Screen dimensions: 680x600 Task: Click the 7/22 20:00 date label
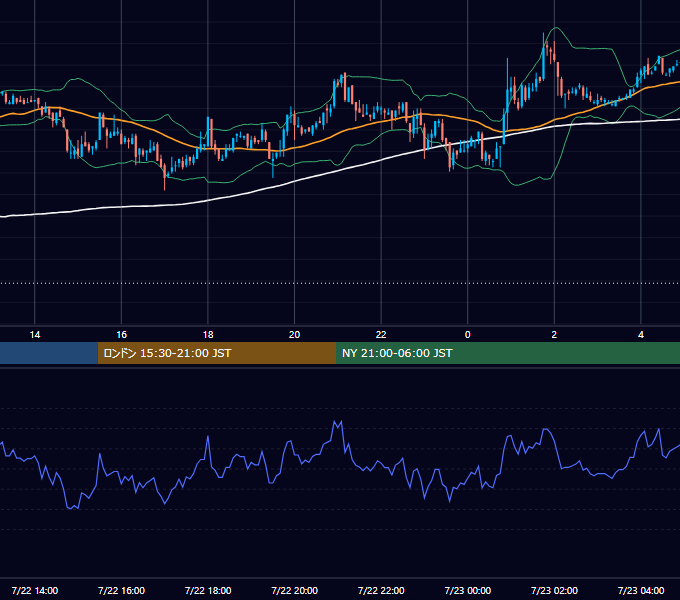(x=294, y=590)
